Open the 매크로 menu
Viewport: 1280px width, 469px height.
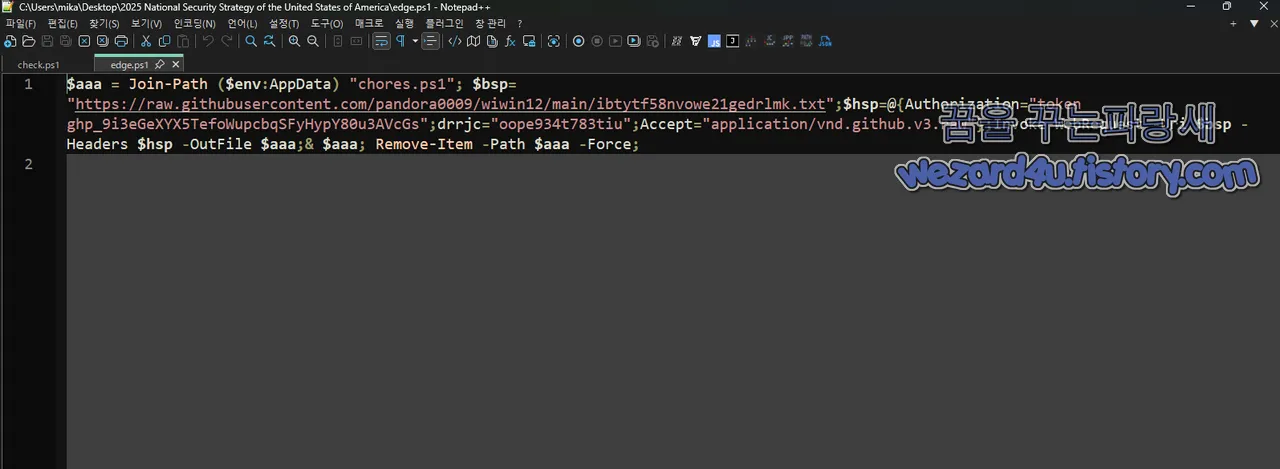[370, 23]
